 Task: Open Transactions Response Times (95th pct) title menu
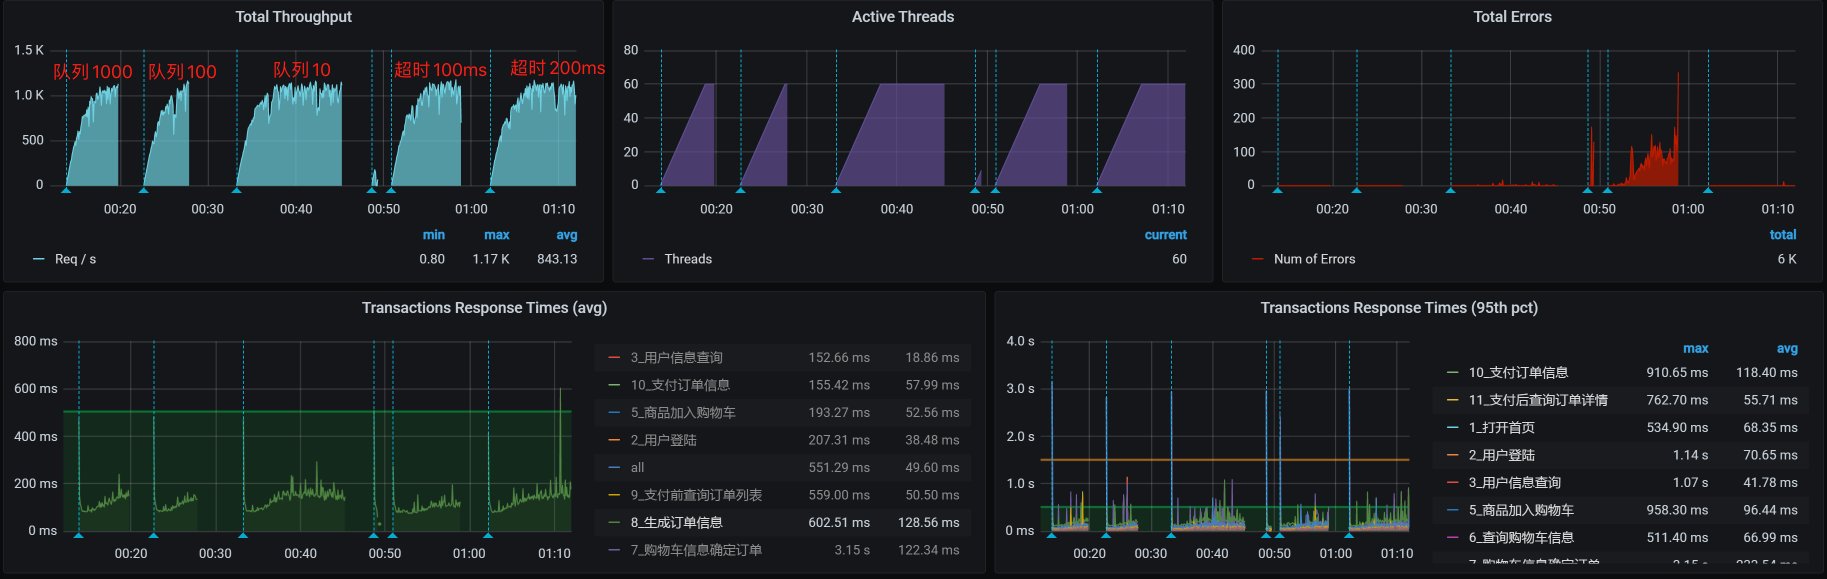coord(1398,308)
